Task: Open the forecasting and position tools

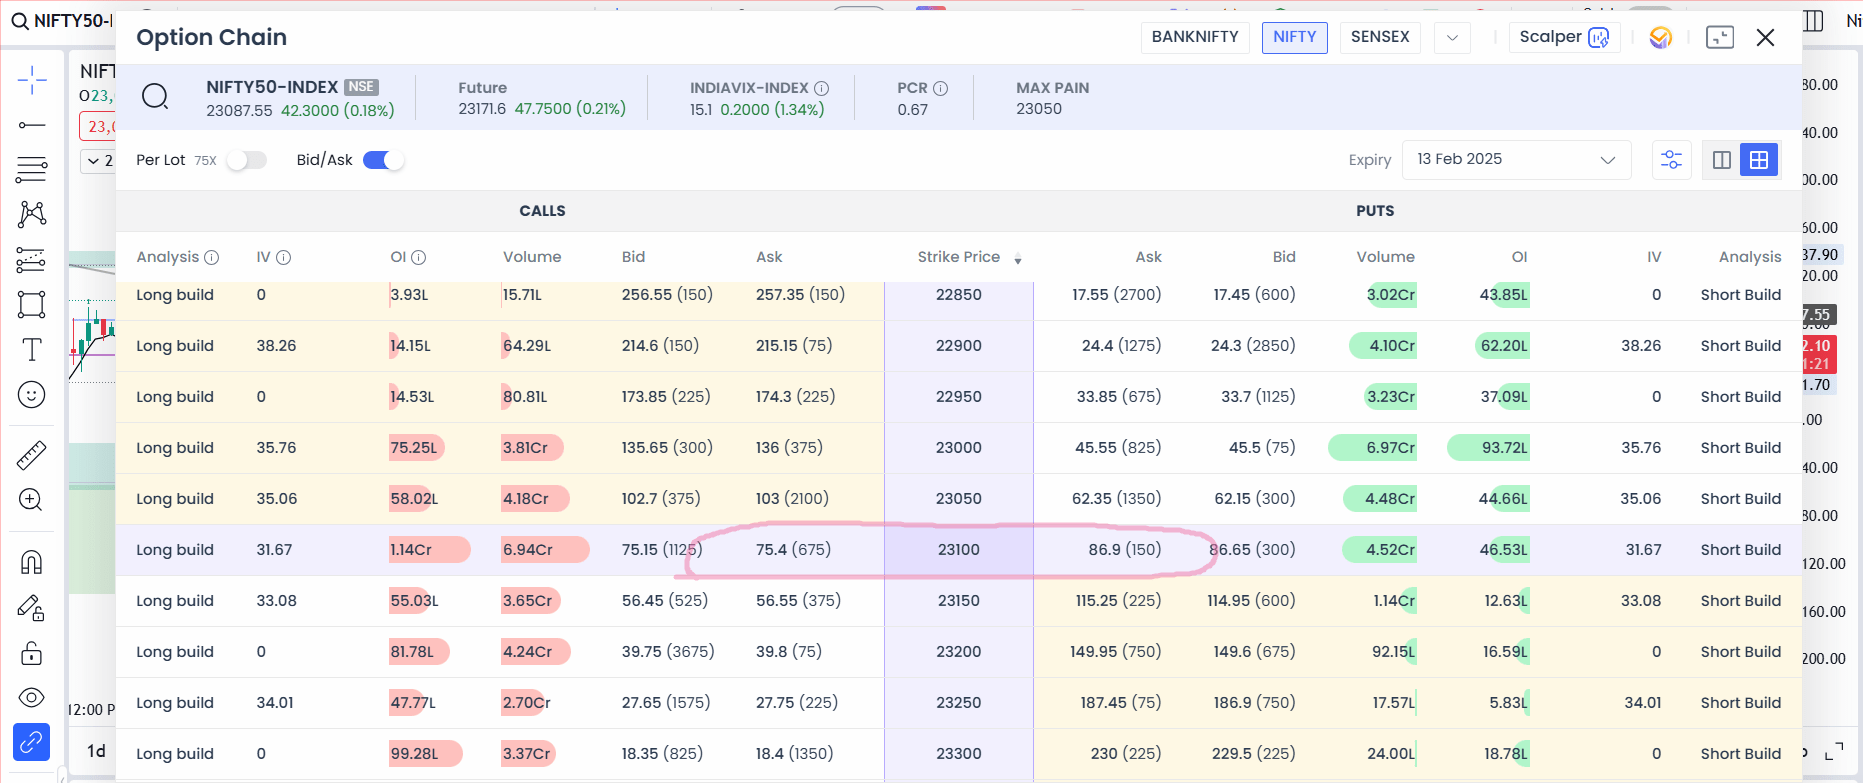Action: click(32, 260)
